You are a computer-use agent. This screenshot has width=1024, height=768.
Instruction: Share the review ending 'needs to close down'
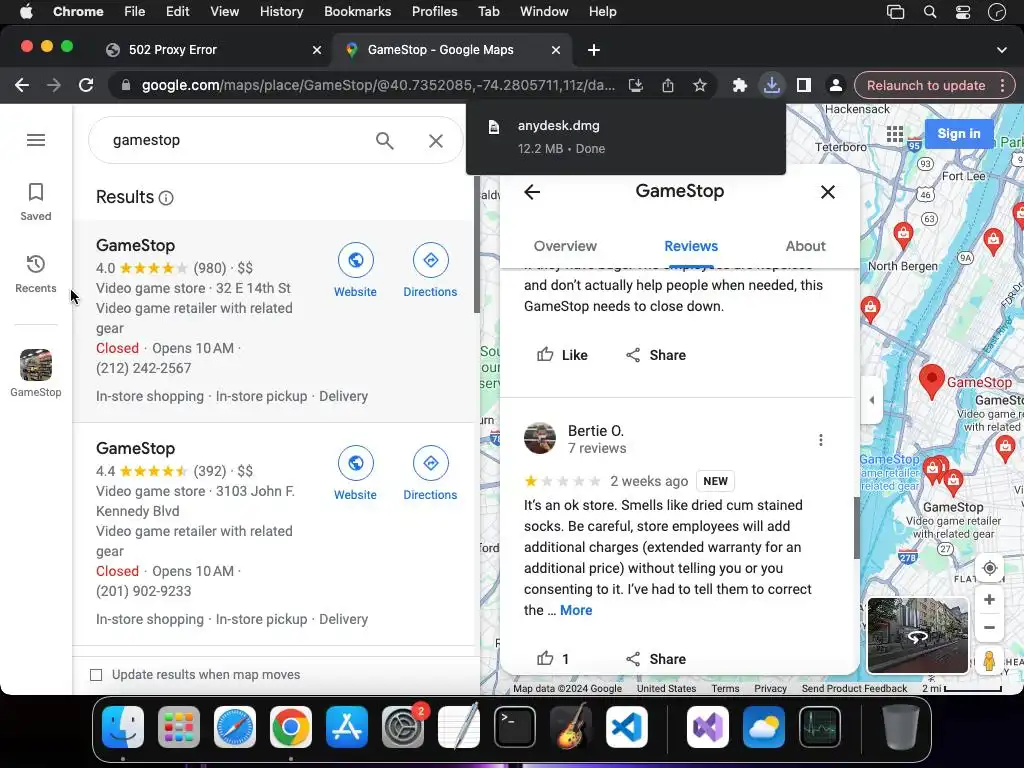click(x=656, y=355)
